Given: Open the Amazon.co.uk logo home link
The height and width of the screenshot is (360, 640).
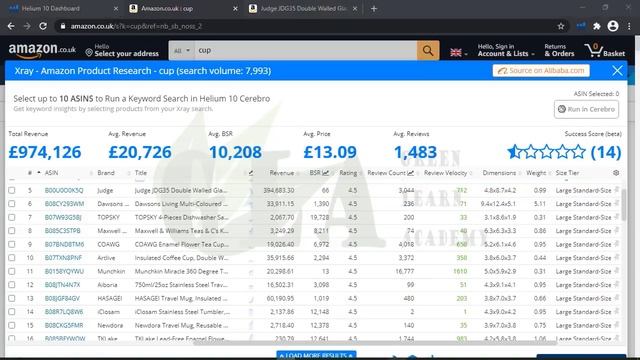Looking at the screenshot, I should pos(42,50).
